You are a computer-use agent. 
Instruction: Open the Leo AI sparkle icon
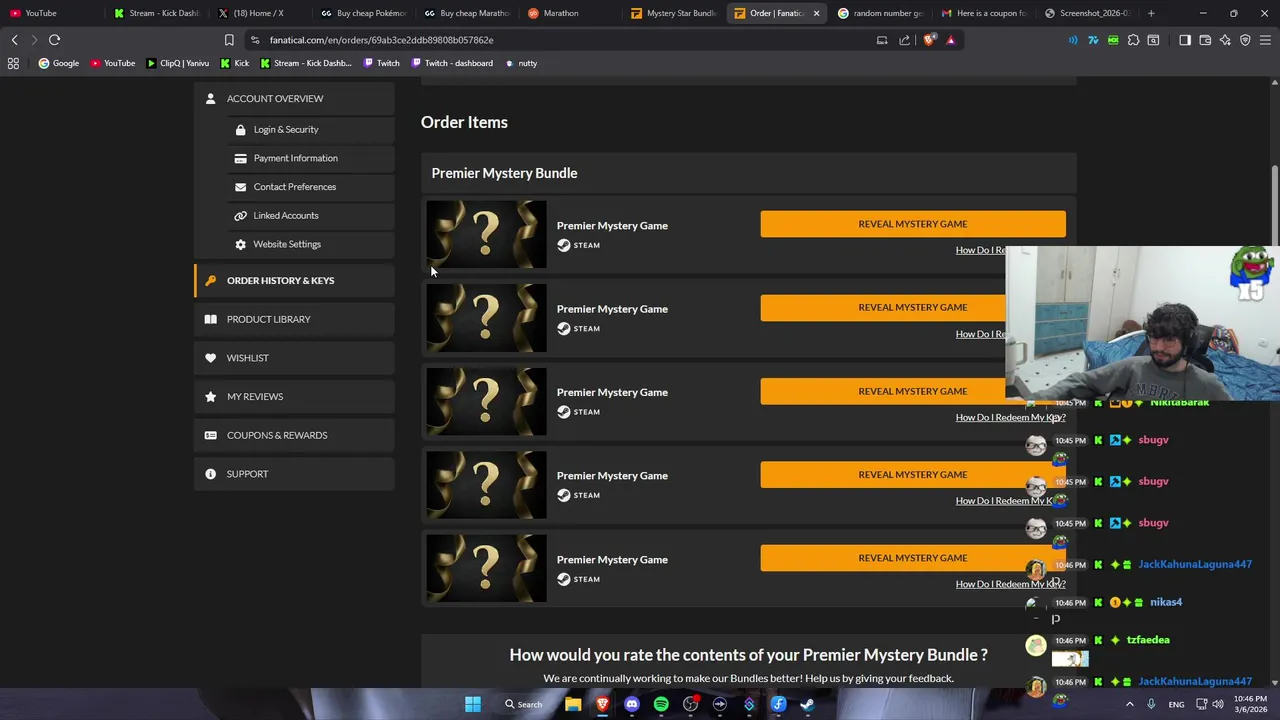click(x=1225, y=40)
